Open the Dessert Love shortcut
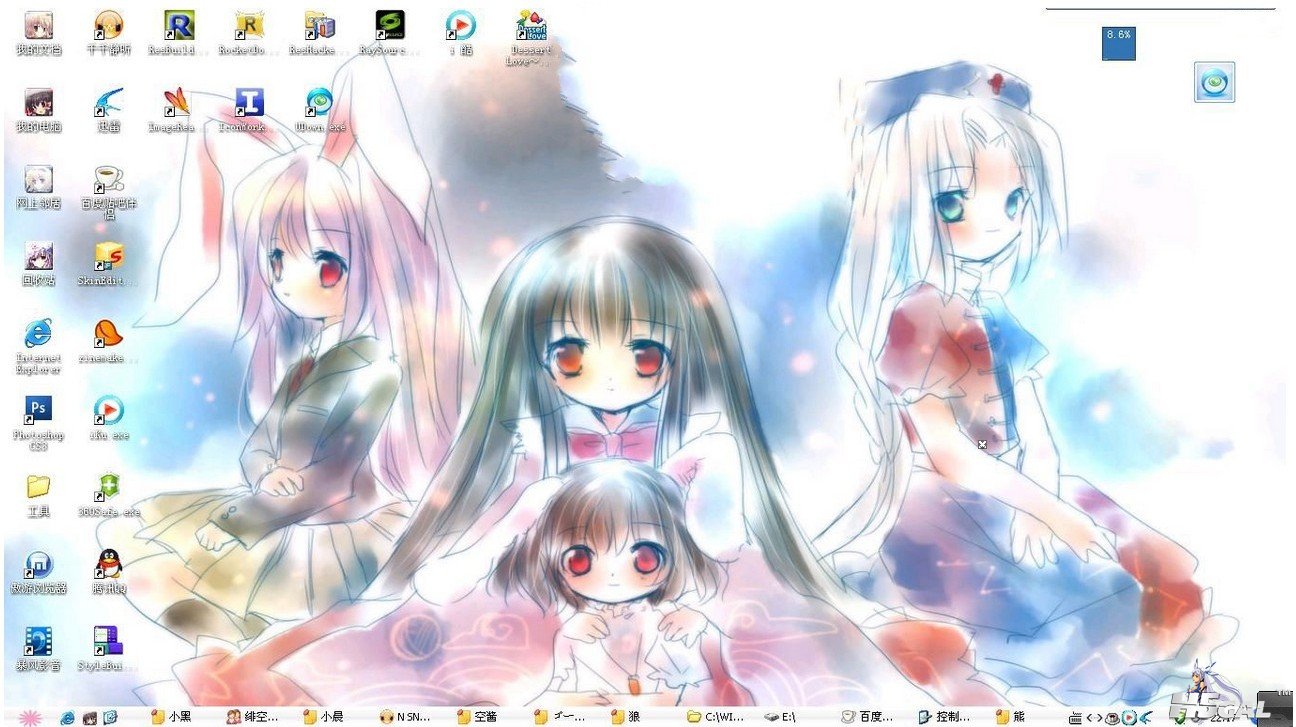 click(x=531, y=25)
